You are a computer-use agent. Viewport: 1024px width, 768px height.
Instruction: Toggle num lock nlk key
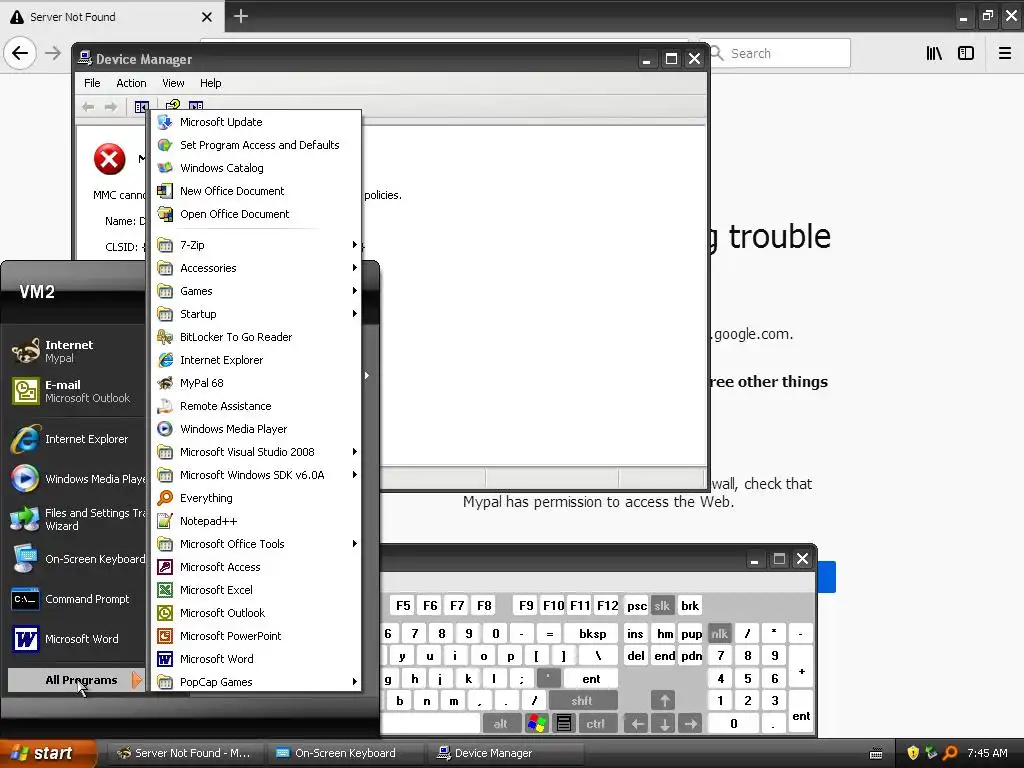720,633
